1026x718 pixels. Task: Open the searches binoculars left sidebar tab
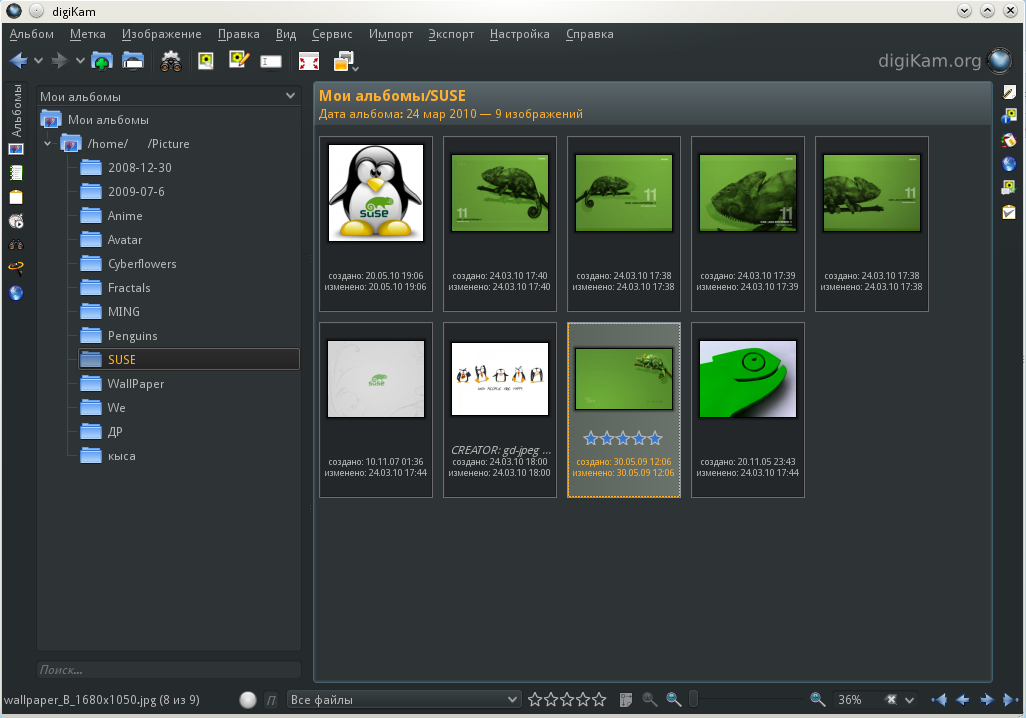[x=16, y=245]
